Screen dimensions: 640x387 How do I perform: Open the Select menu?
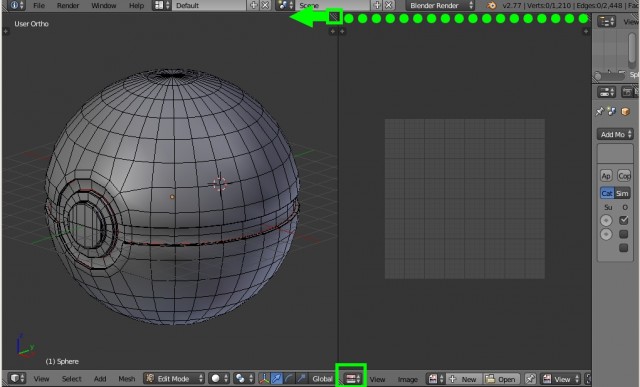[x=71, y=379]
